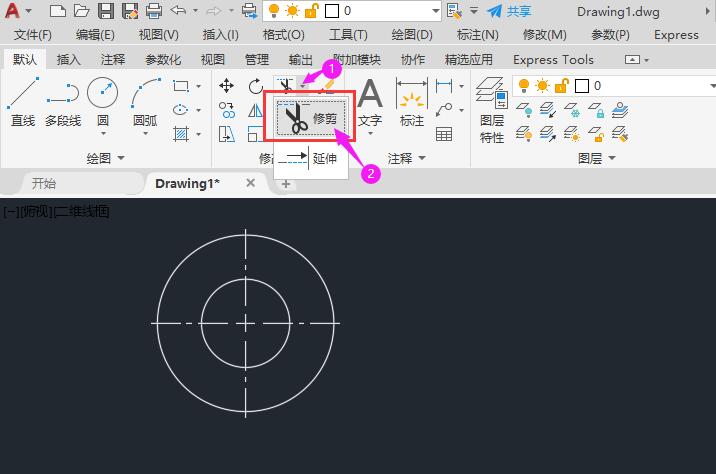Select the Hatch fill tool
Viewport: 716px width, 474px height.
(181, 134)
